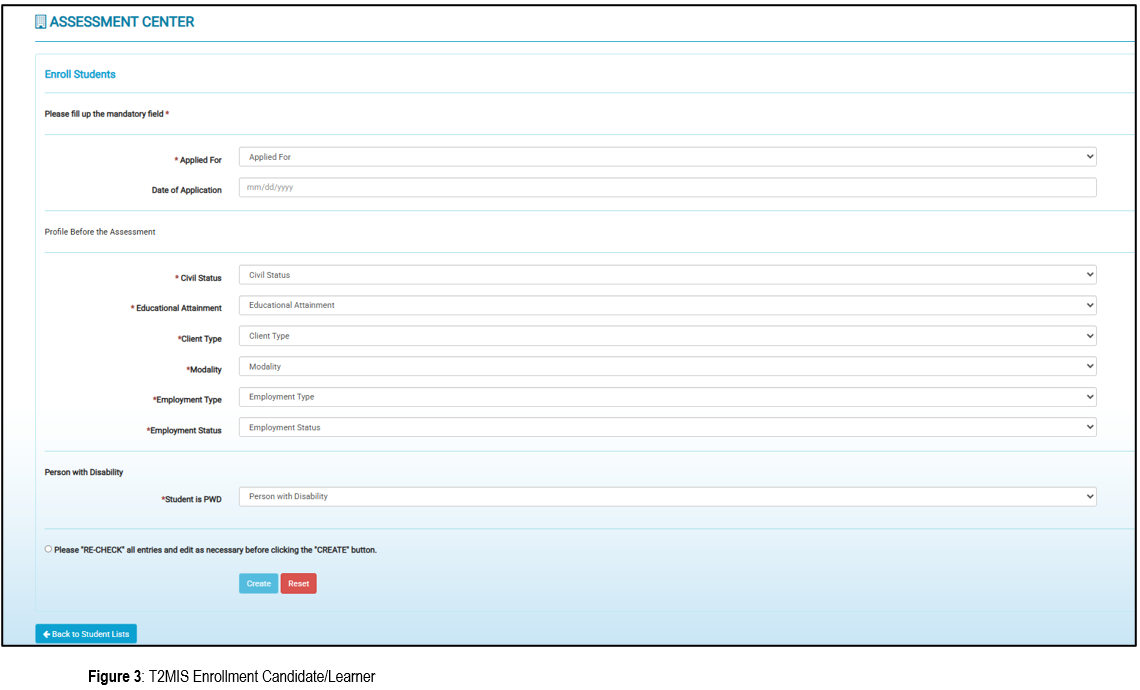Click the back arrow icon on Student Lists

(46, 634)
